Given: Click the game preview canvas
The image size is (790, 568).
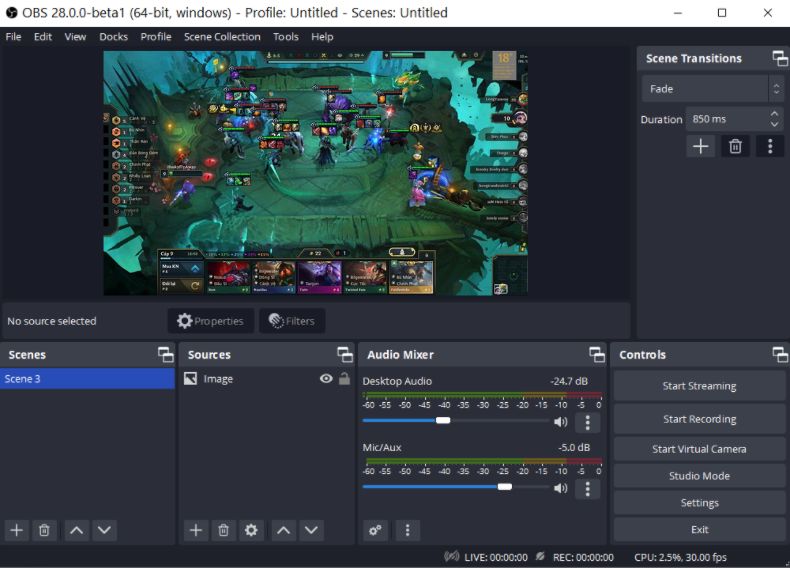Looking at the screenshot, I should click(315, 173).
